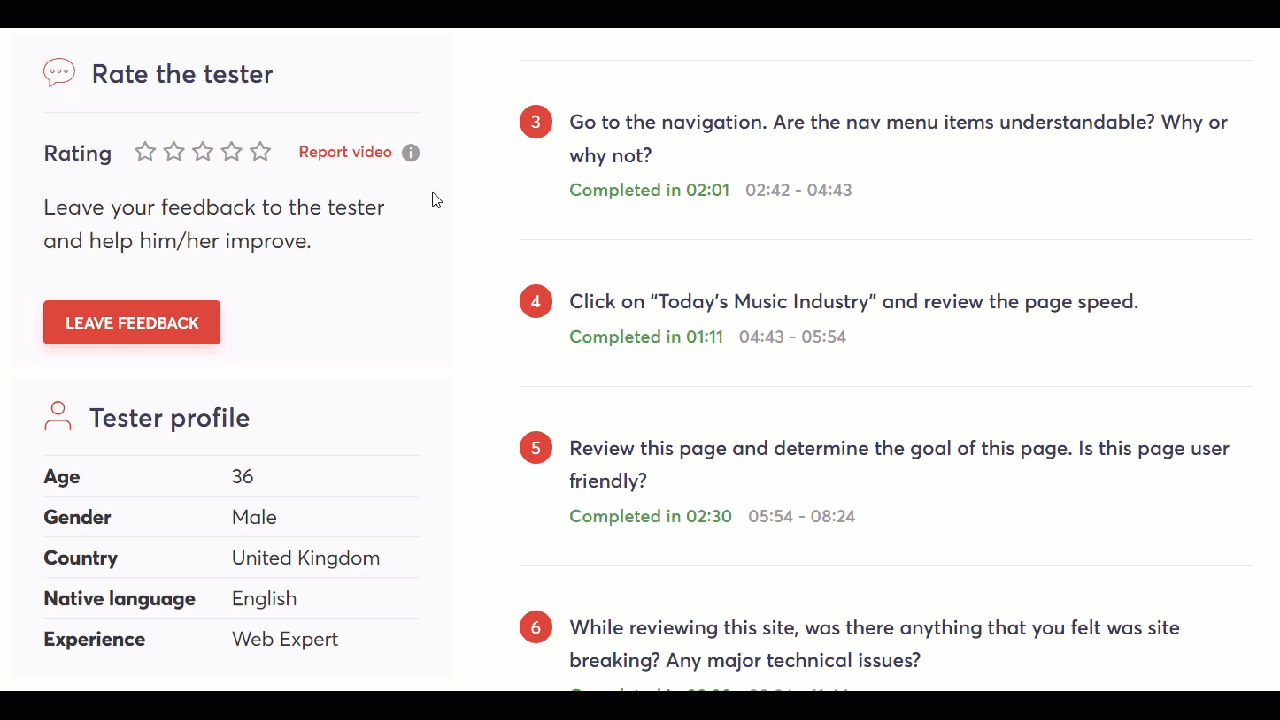This screenshot has height=720, width=1280.
Task: Jump to timestamp 05:54 - 08:24
Action: click(801, 516)
